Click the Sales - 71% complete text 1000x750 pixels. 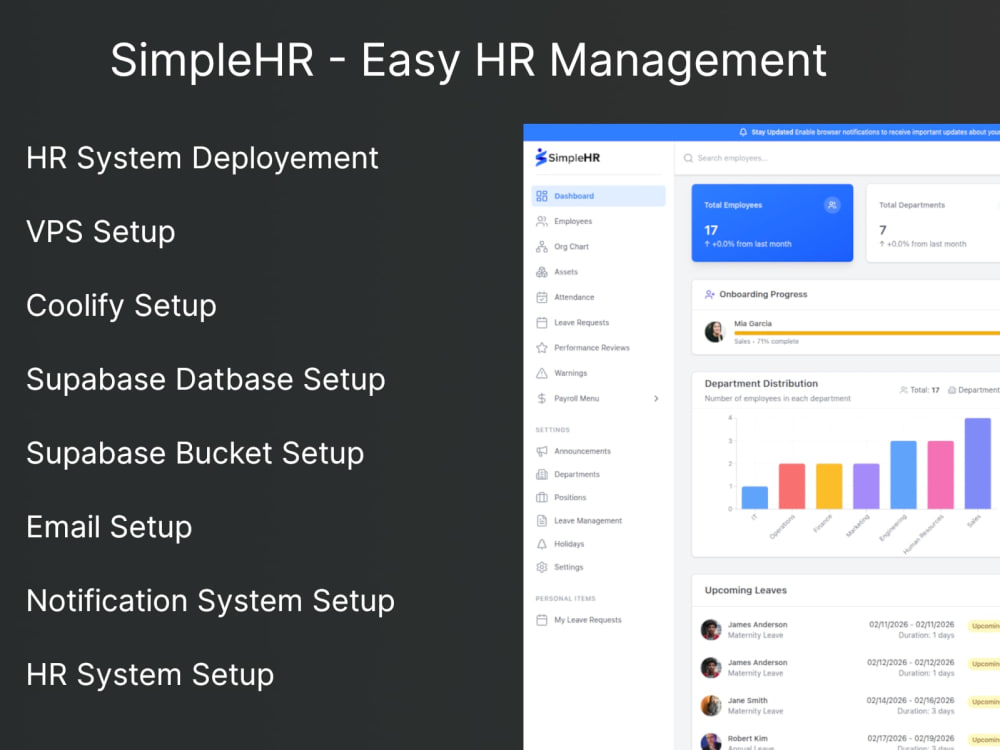pos(766,341)
